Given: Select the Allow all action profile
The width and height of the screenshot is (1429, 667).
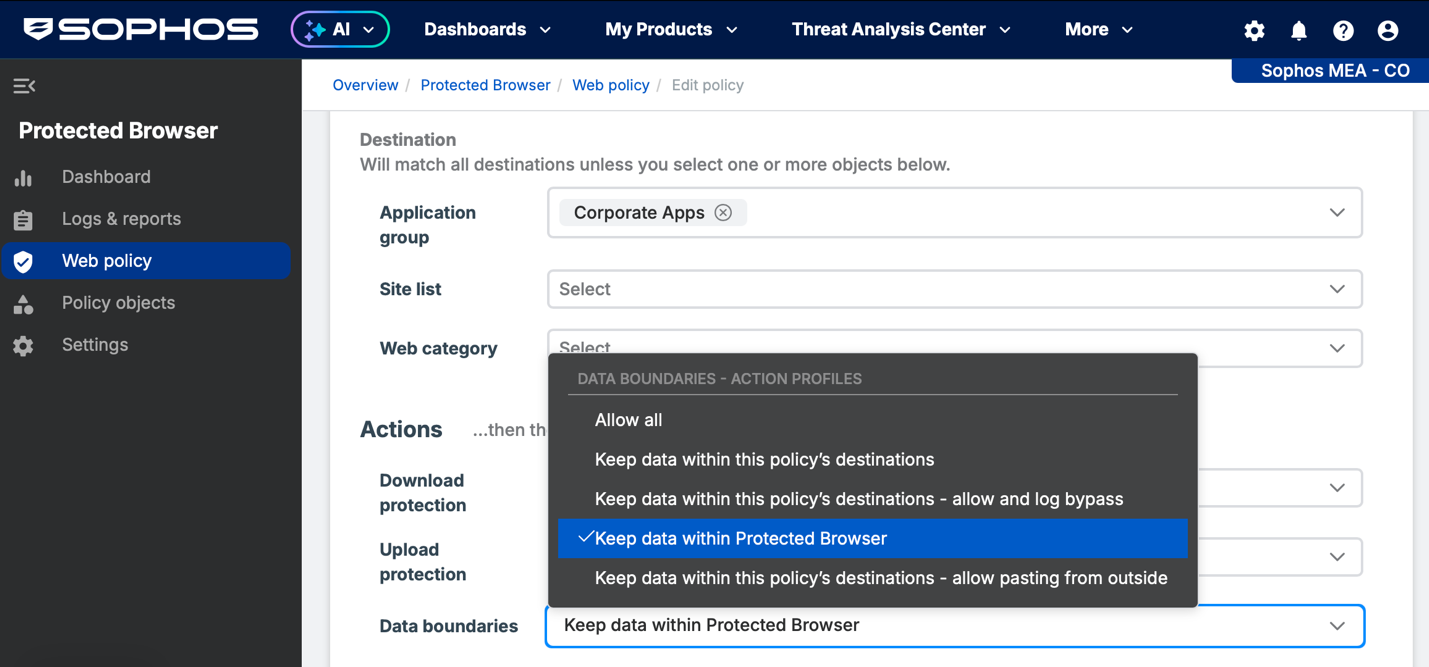Looking at the screenshot, I should pos(628,419).
